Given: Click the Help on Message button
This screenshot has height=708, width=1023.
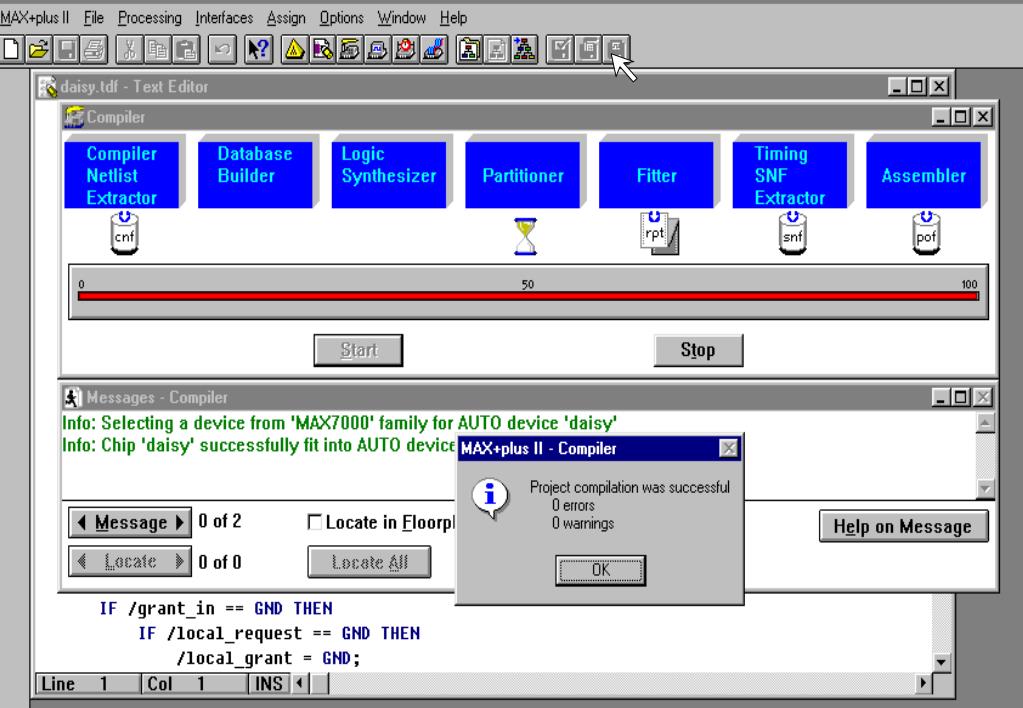Looking at the screenshot, I should coord(903,527).
